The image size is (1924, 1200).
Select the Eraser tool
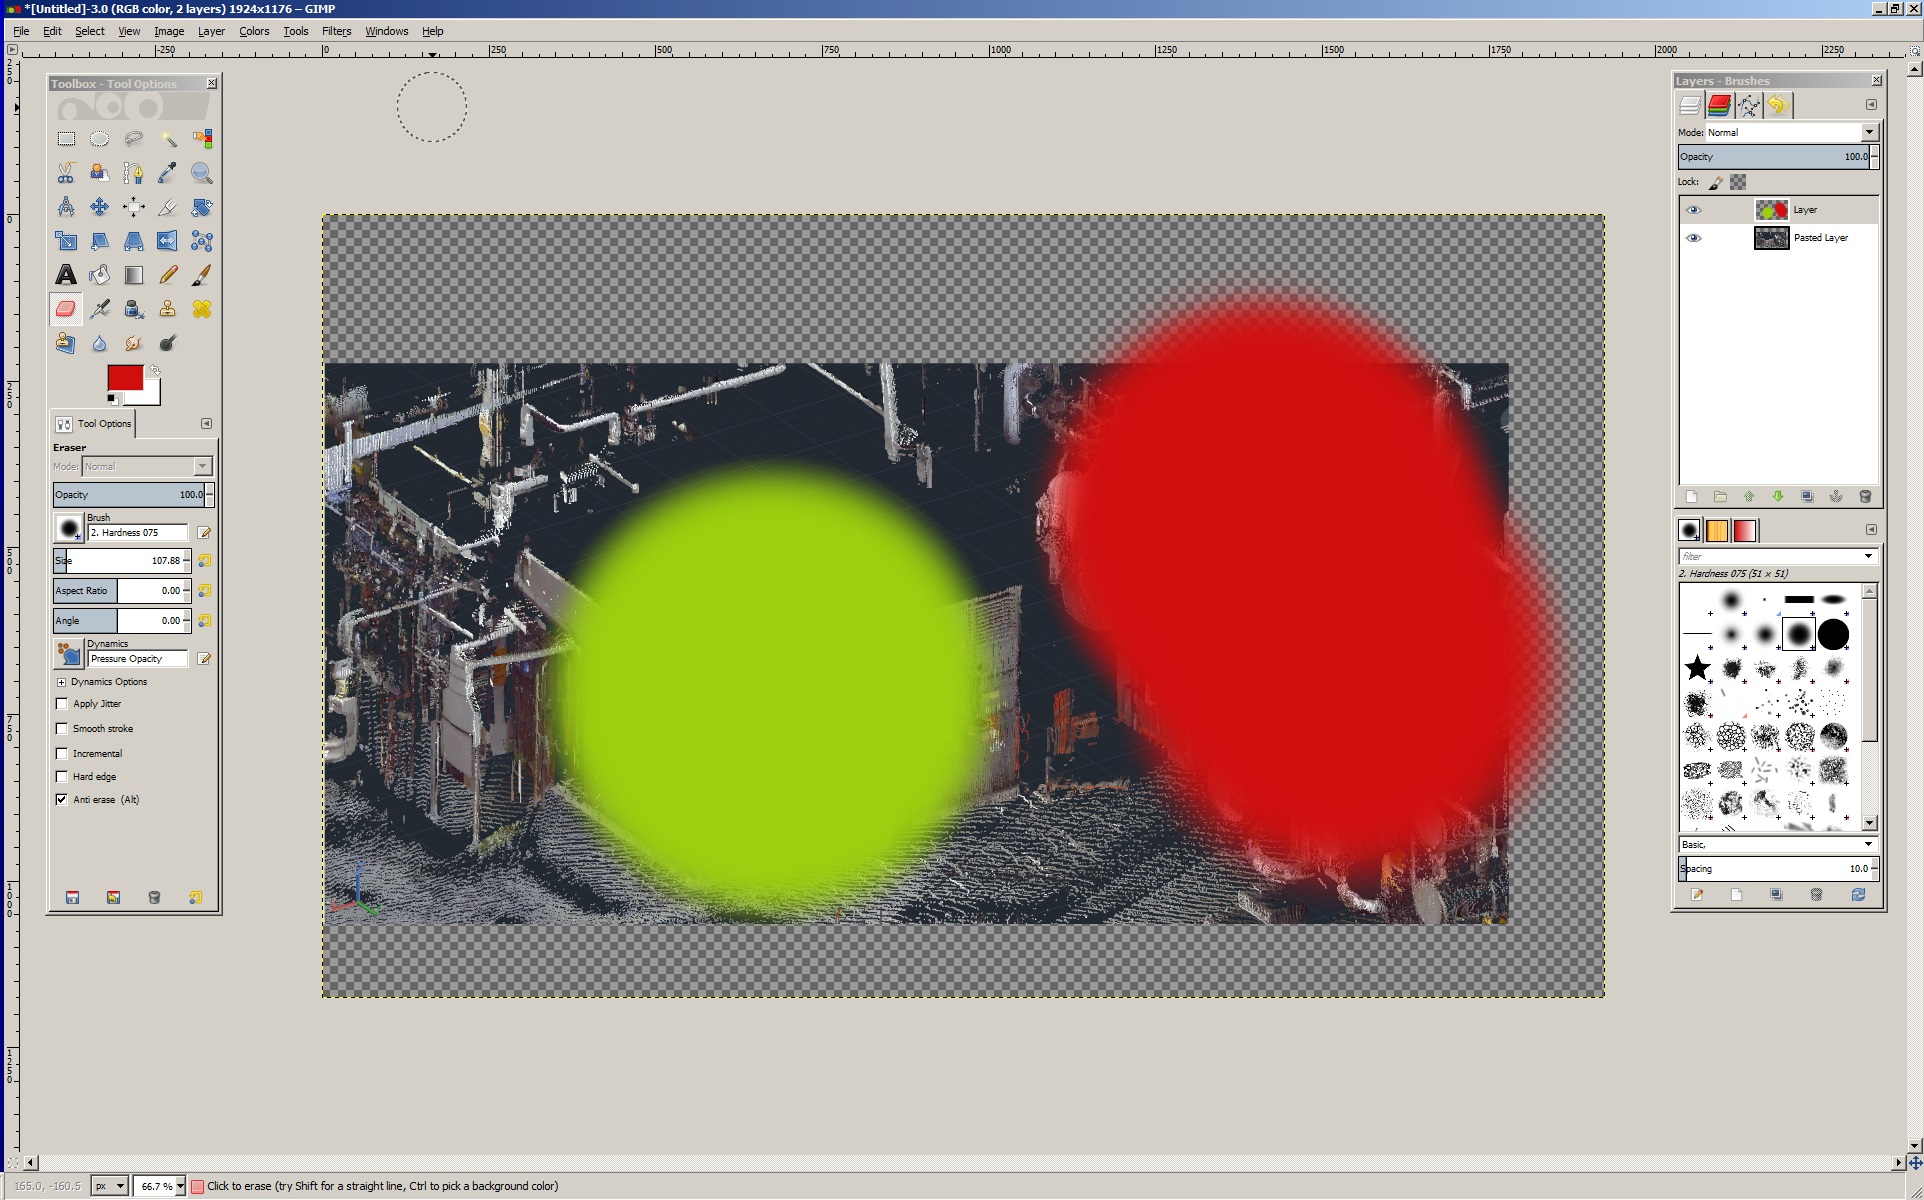[x=66, y=309]
